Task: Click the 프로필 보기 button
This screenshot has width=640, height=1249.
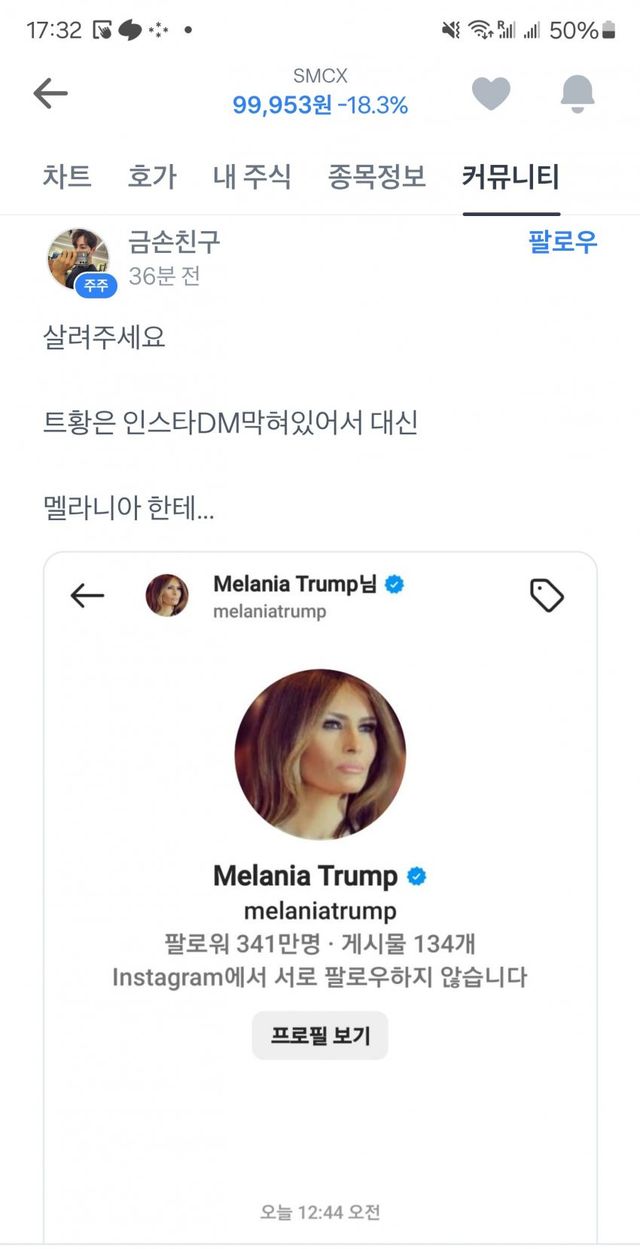Action: click(x=320, y=1036)
